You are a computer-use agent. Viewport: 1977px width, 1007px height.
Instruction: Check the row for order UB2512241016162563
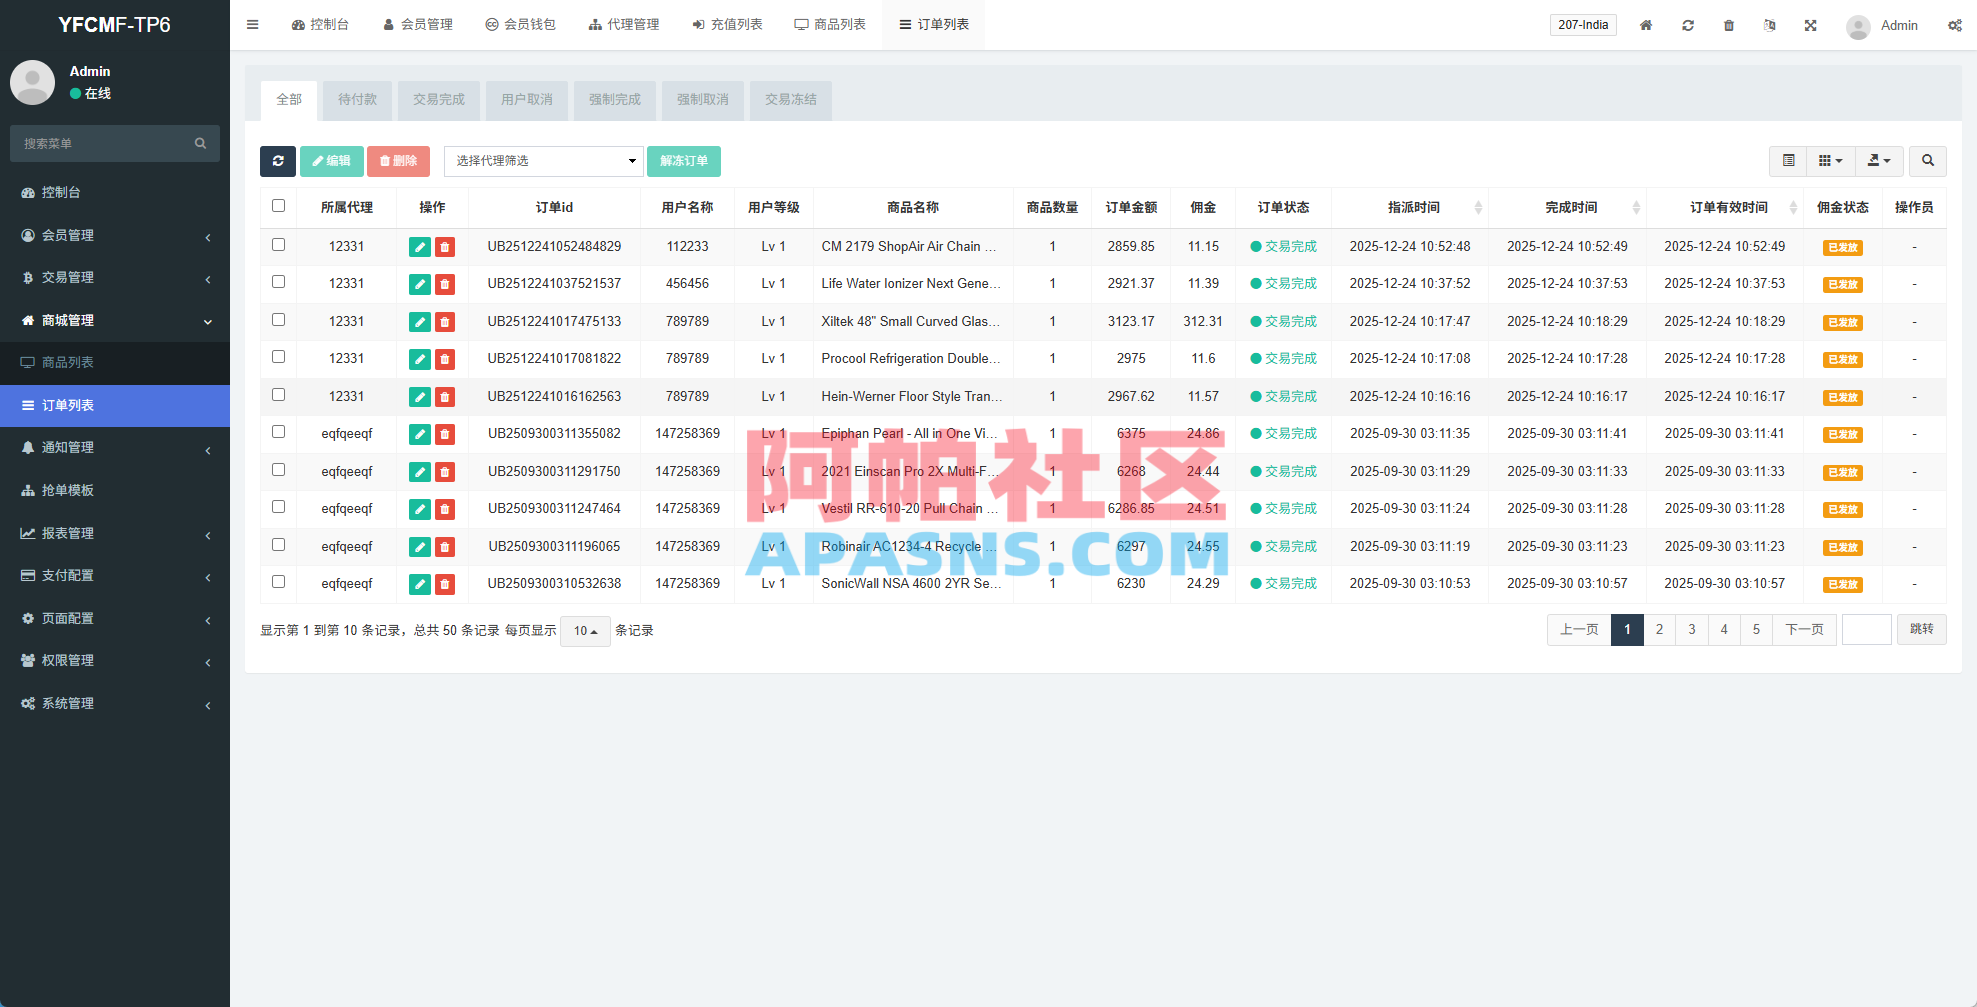279,395
